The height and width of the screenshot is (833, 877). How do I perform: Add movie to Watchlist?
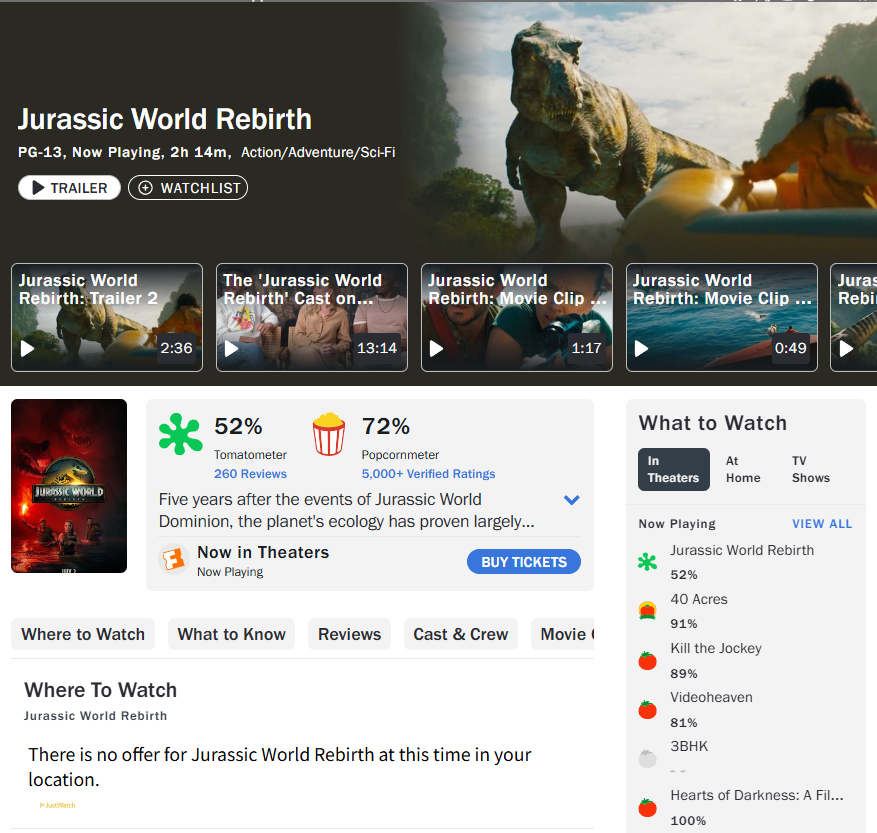pyautogui.click(x=188, y=187)
